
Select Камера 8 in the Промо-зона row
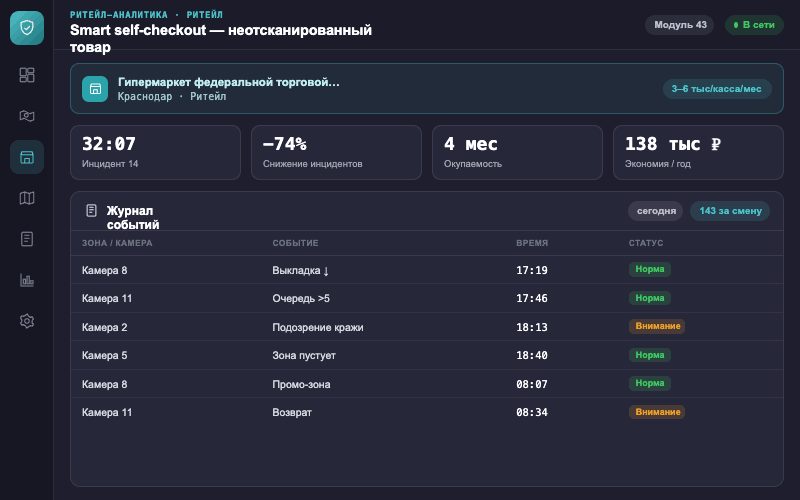105,384
